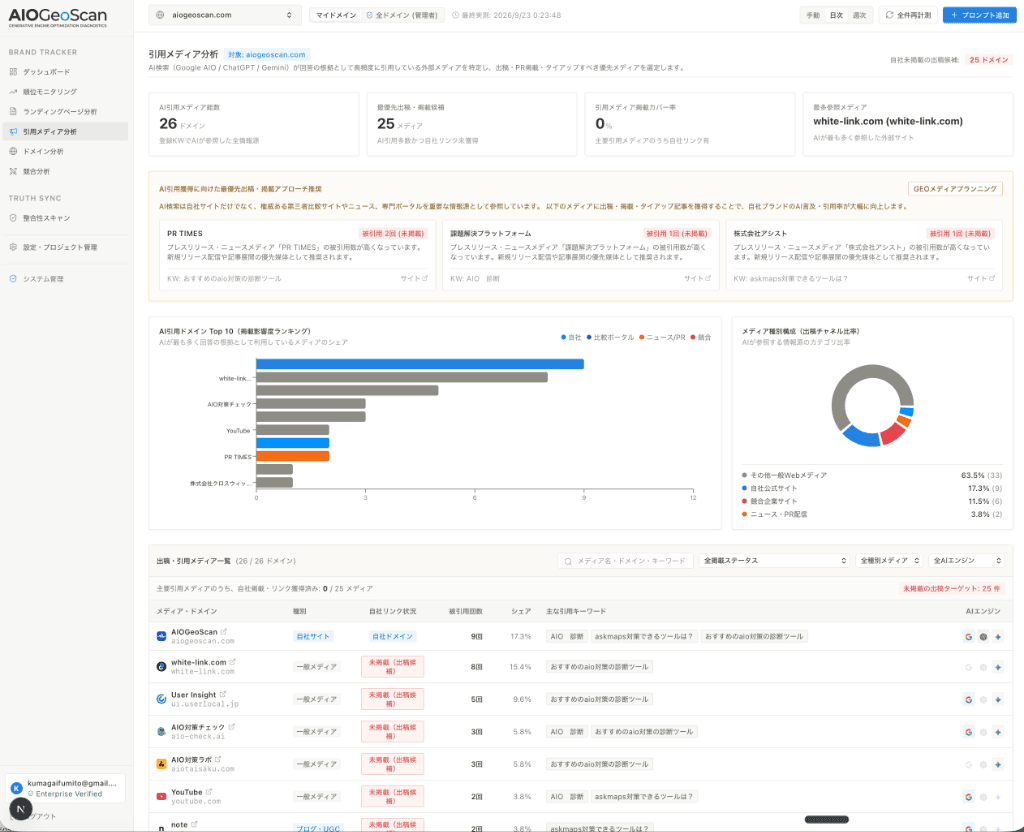Click the AIO対策チェック row favicon
Viewport: 1024px width, 832px height.
click(161, 731)
